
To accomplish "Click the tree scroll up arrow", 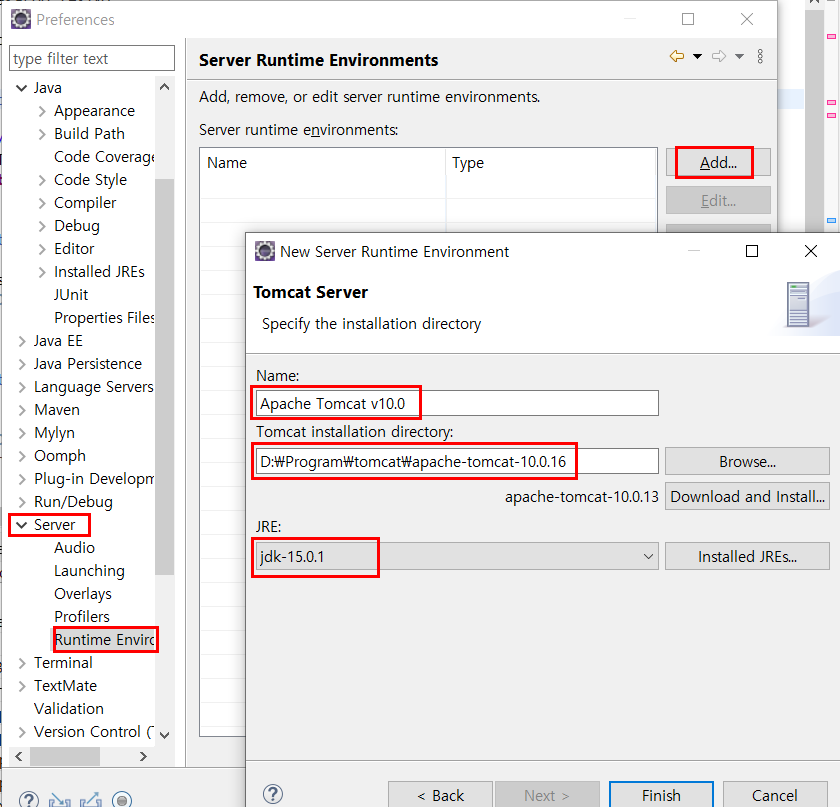I will point(164,87).
